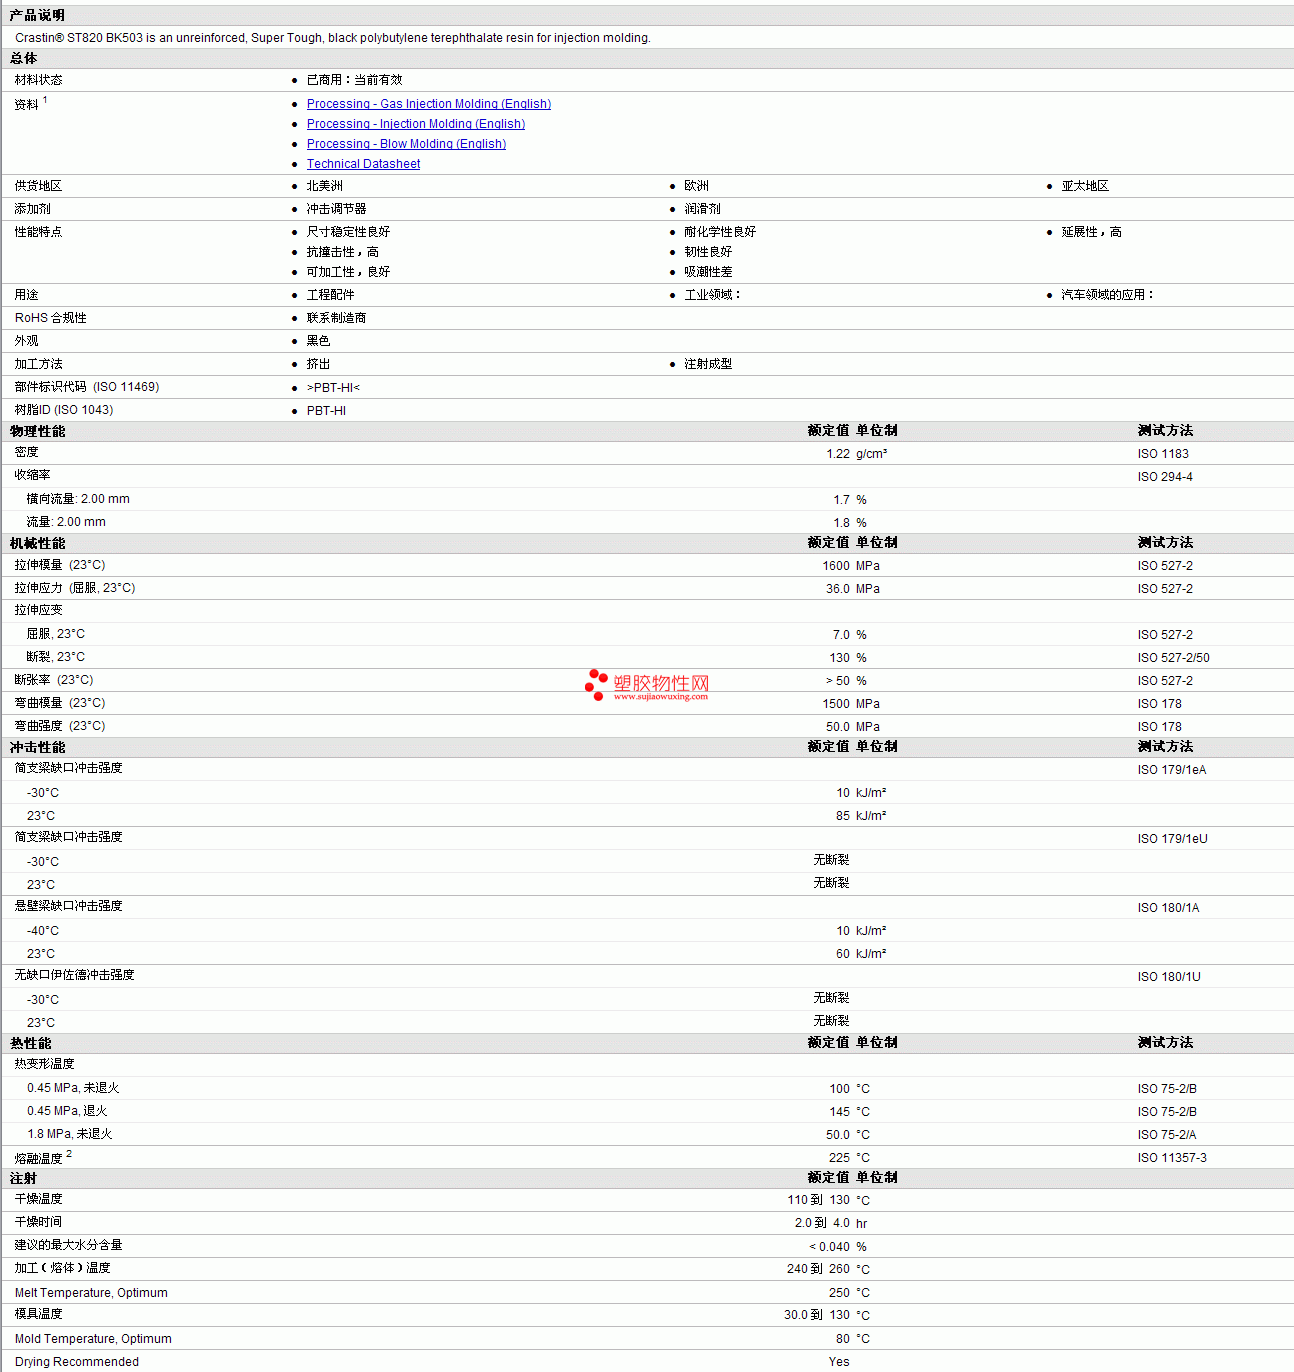
Task: Click the RoHS 合规性 row label
Action: click(x=51, y=318)
